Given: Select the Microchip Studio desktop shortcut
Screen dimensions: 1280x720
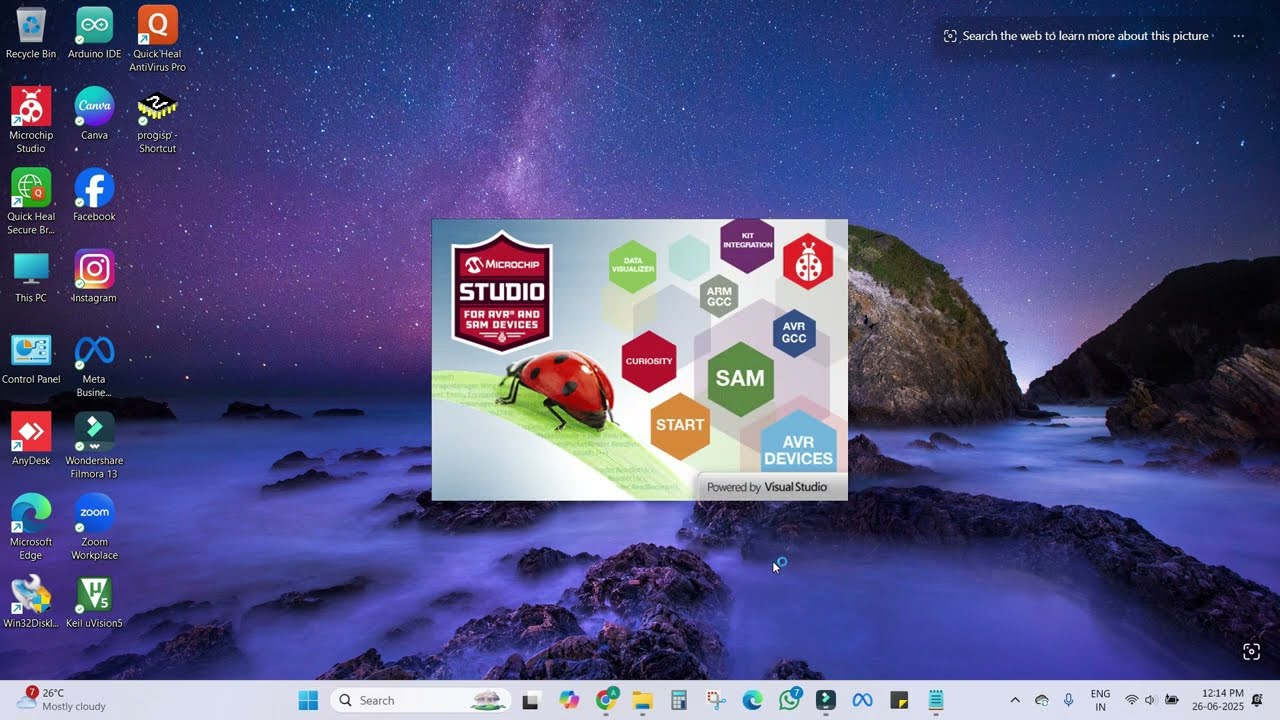Looking at the screenshot, I should click(31, 120).
